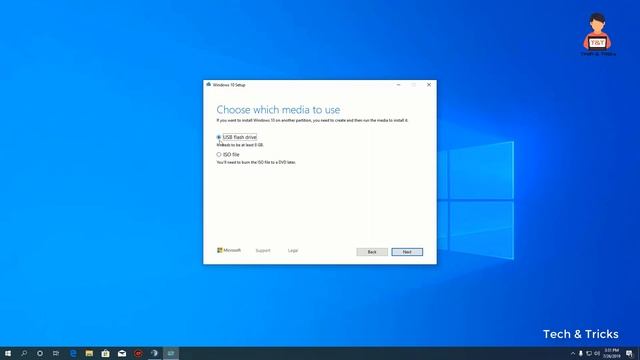Select the ISO file option
Viewport: 640px width, 360px height.
point(219,155)
